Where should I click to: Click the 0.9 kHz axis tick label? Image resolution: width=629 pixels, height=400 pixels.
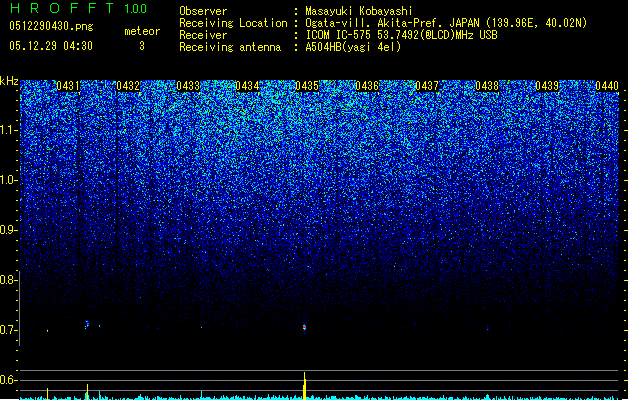point(7,230)
